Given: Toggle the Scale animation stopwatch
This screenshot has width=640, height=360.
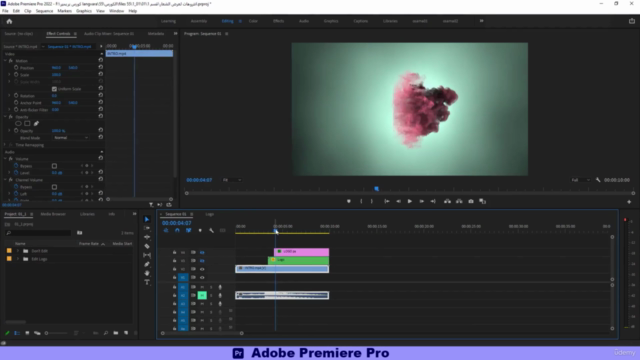Looking at the screenshot, I should click(16, 75).
